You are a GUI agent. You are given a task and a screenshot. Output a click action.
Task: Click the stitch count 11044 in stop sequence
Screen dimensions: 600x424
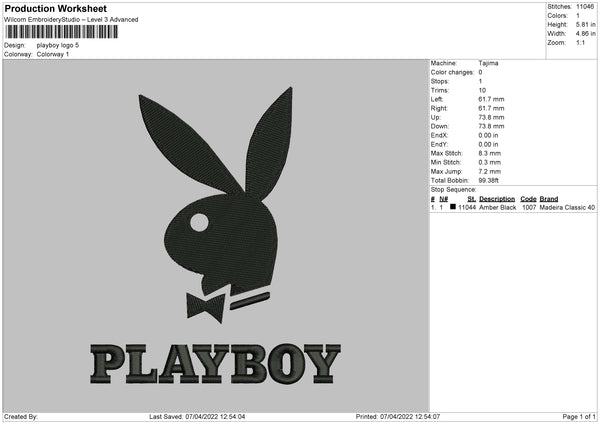pyautogui.click(x=467, y=207)
